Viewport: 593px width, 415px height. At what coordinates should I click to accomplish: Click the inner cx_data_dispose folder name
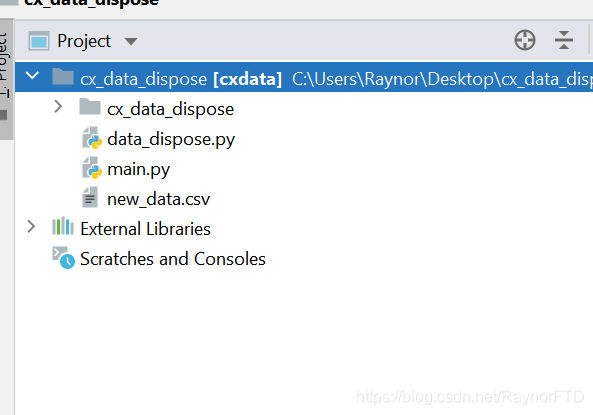coord(170,109)
